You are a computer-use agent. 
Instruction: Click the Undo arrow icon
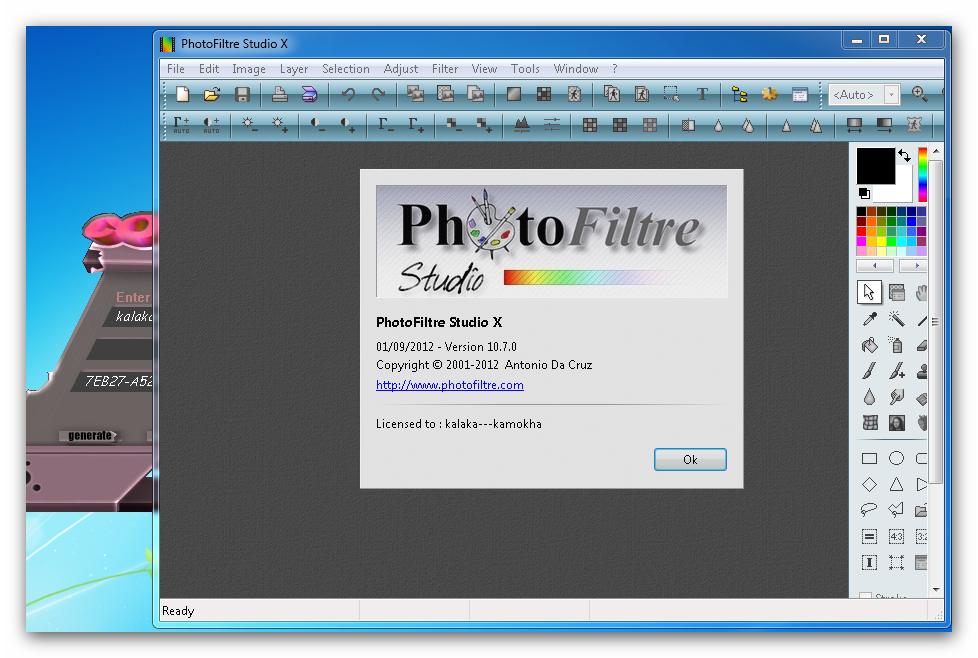click(x=348, y=94)
